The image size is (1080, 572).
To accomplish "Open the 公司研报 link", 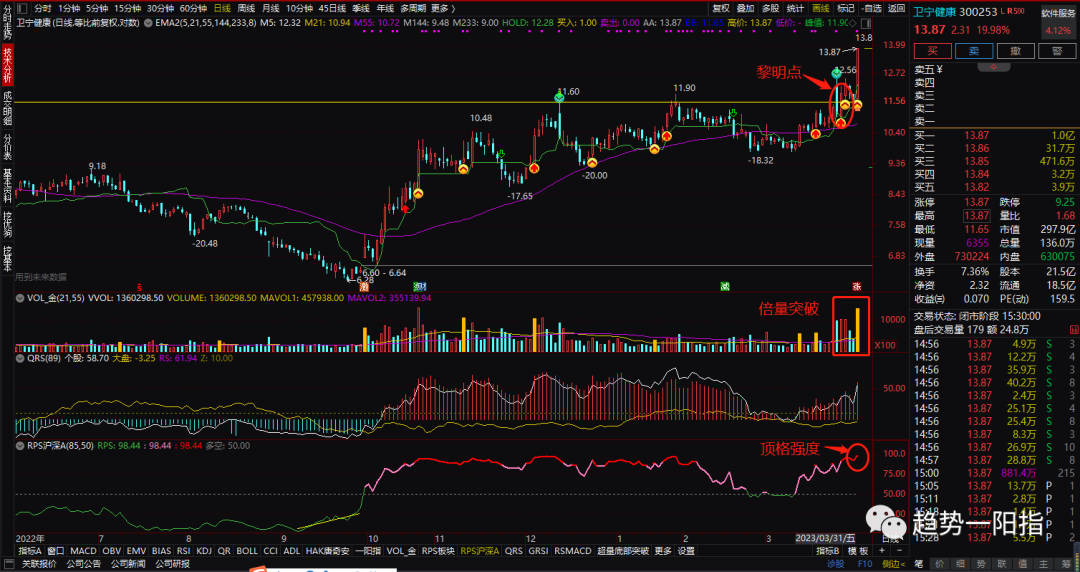I will (x=172, y=564).
